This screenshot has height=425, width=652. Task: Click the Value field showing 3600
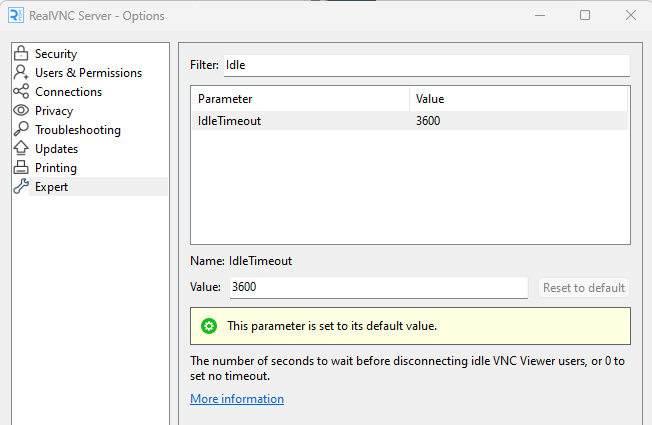378,287
